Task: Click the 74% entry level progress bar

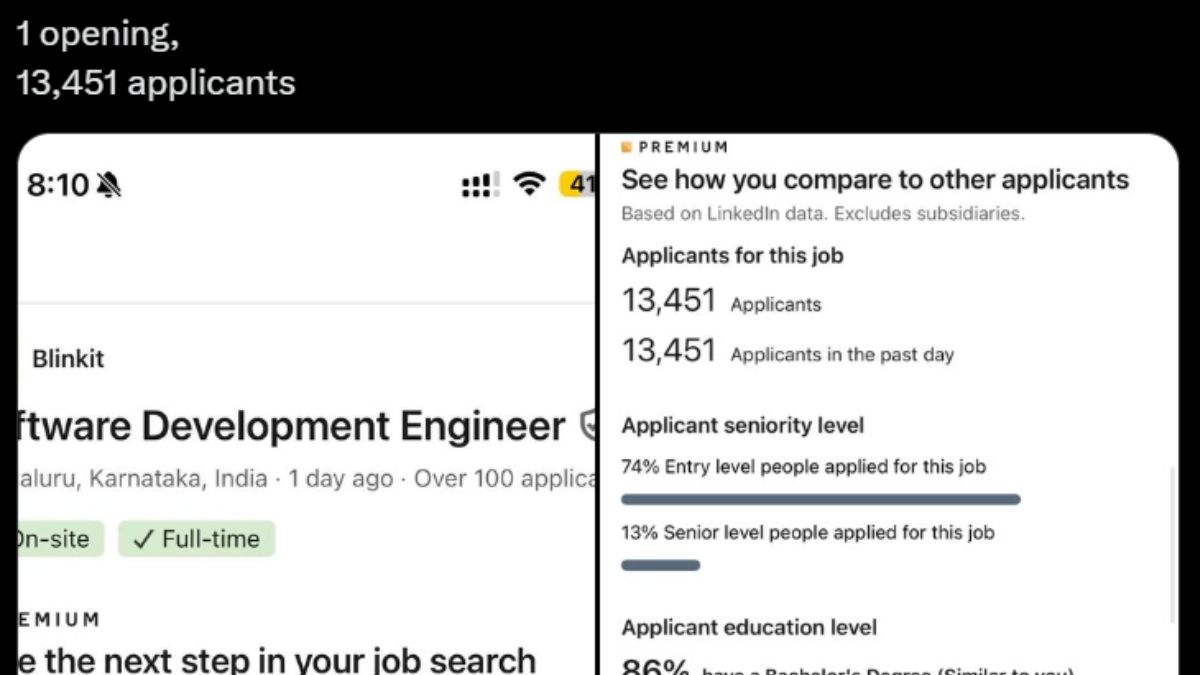Action: click(820, 499)
